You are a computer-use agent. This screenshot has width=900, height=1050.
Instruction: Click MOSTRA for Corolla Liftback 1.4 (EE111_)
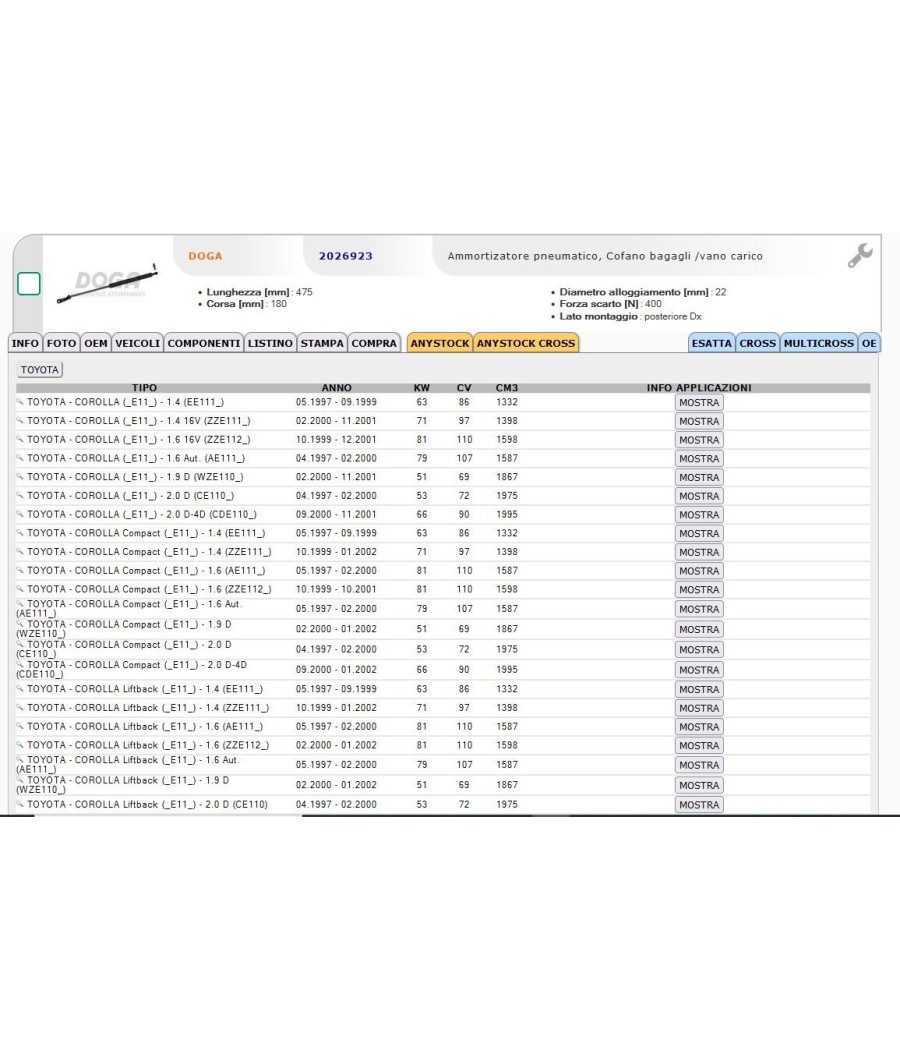tap(699, 689)
